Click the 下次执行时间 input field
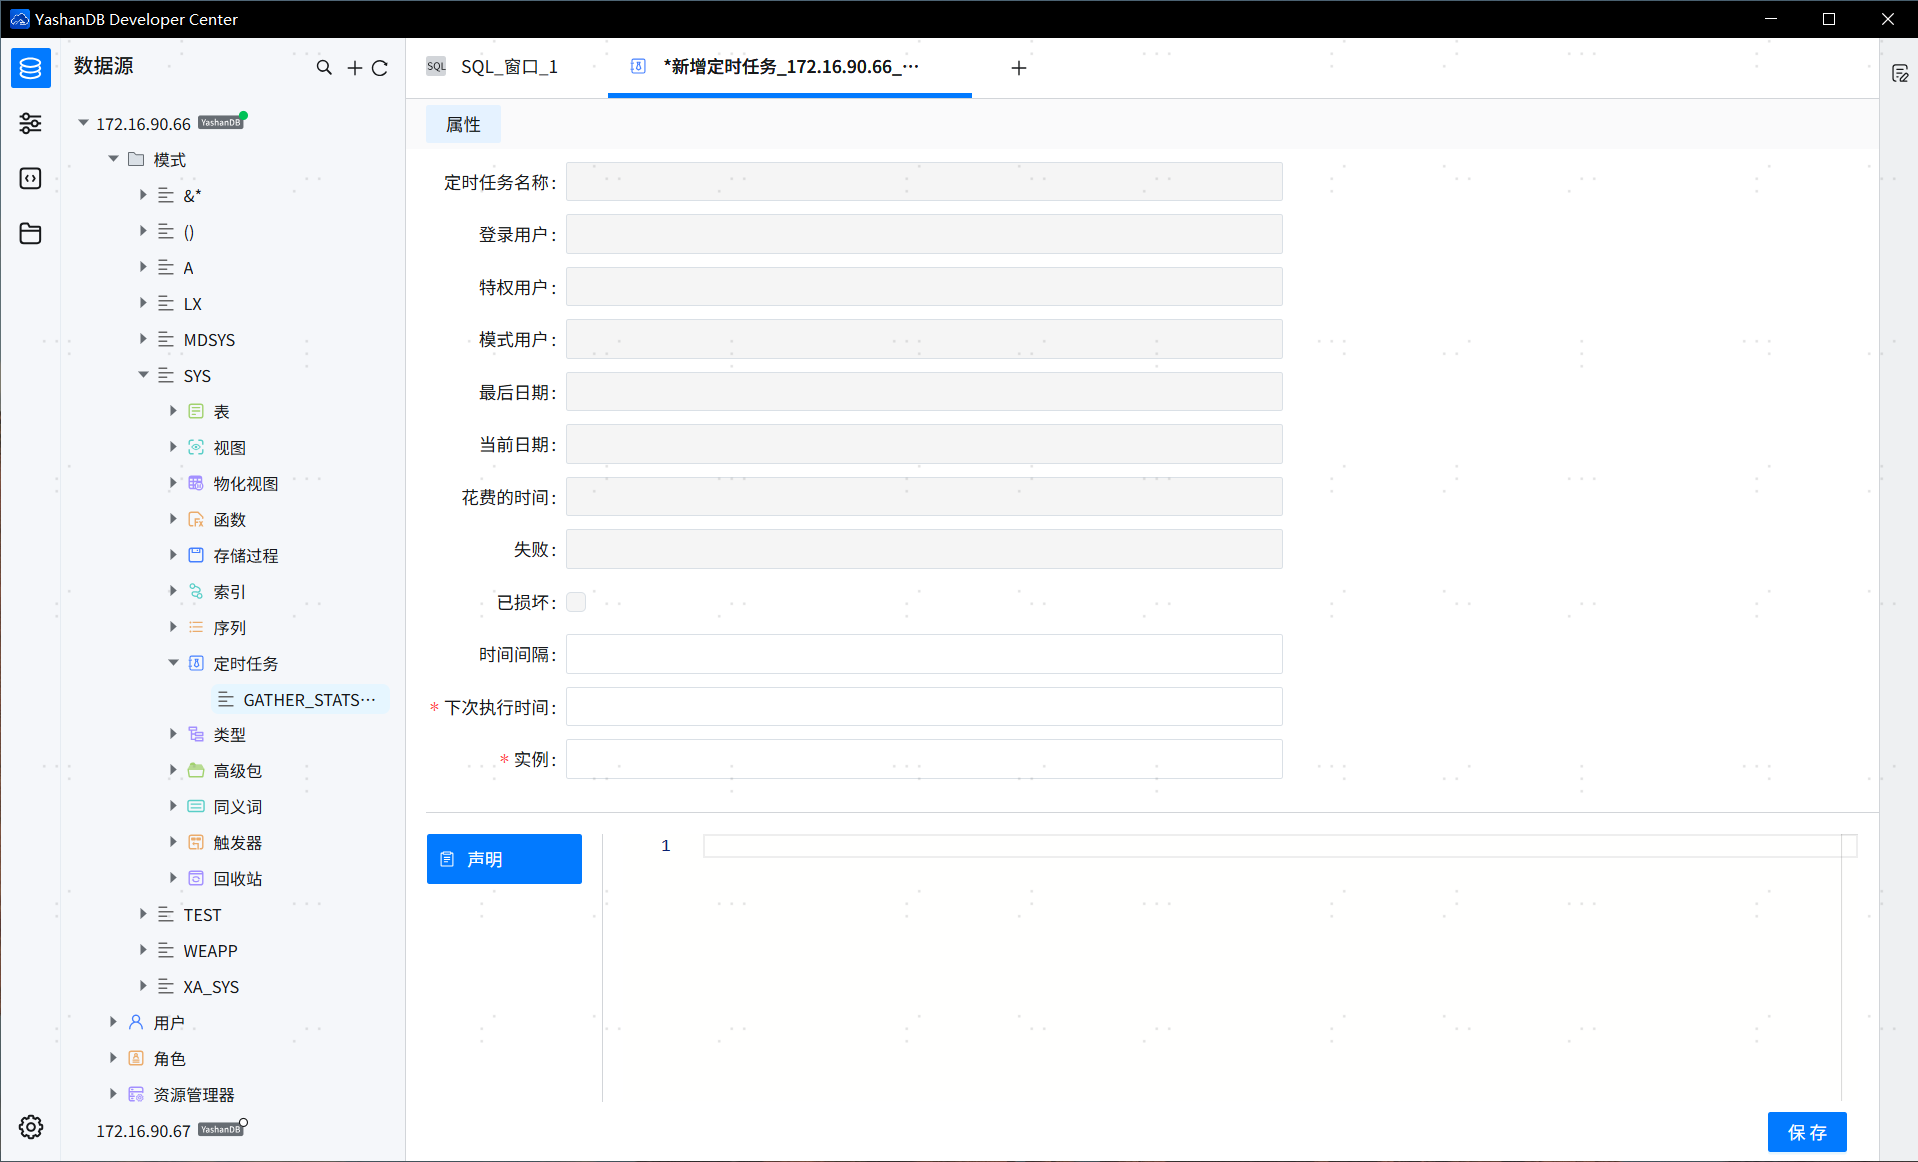 [x=921, y=706]
